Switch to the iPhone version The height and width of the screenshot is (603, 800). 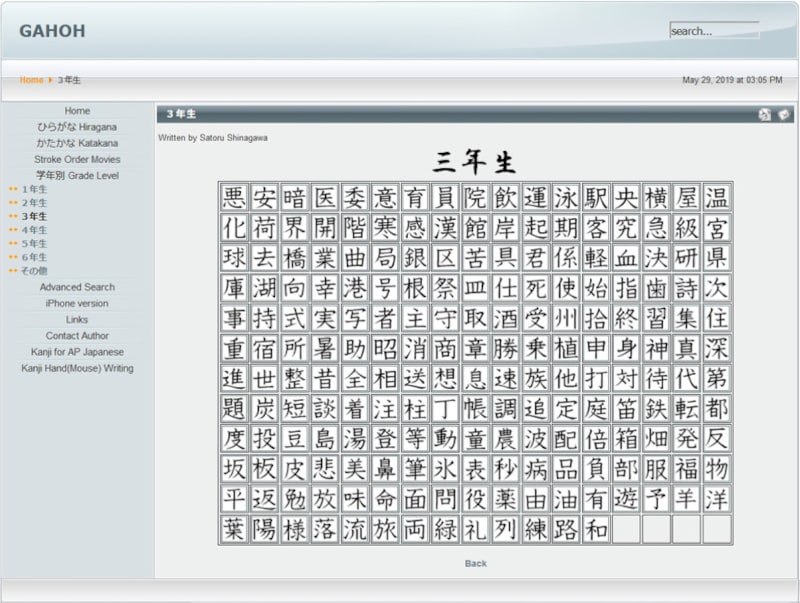(x=77, y=303)
